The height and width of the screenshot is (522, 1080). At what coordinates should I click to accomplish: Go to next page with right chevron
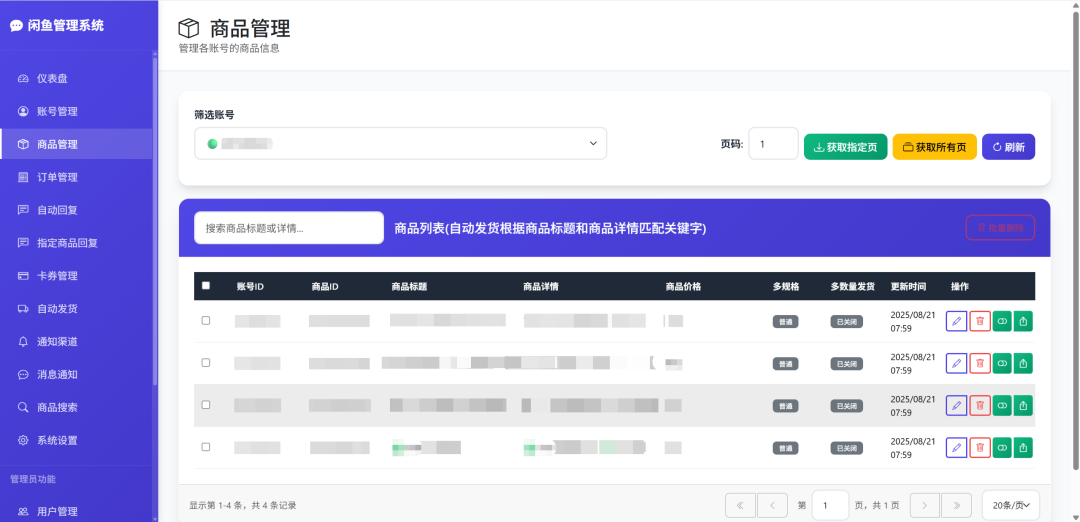(925, 505)
